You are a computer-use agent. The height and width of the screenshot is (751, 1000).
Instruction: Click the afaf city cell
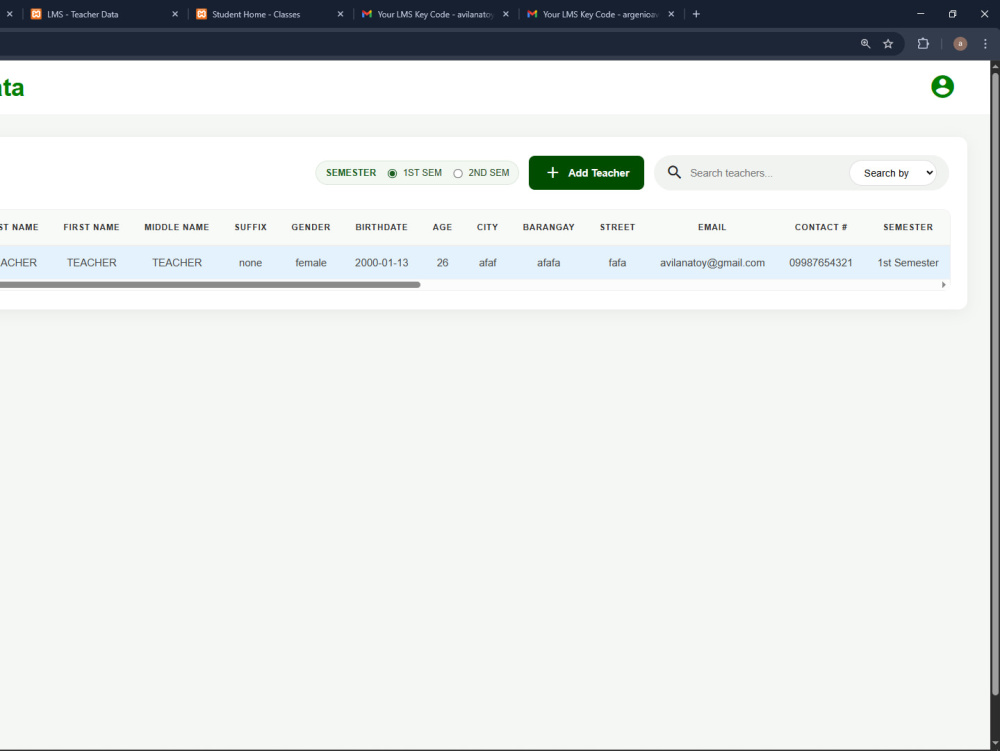(487, 263)
